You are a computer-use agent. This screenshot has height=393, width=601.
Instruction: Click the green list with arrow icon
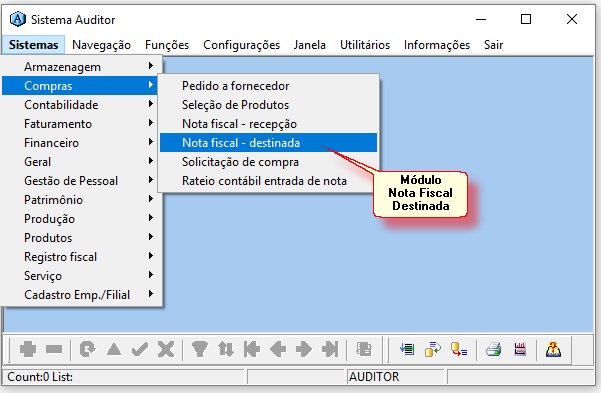coord(407,349)
